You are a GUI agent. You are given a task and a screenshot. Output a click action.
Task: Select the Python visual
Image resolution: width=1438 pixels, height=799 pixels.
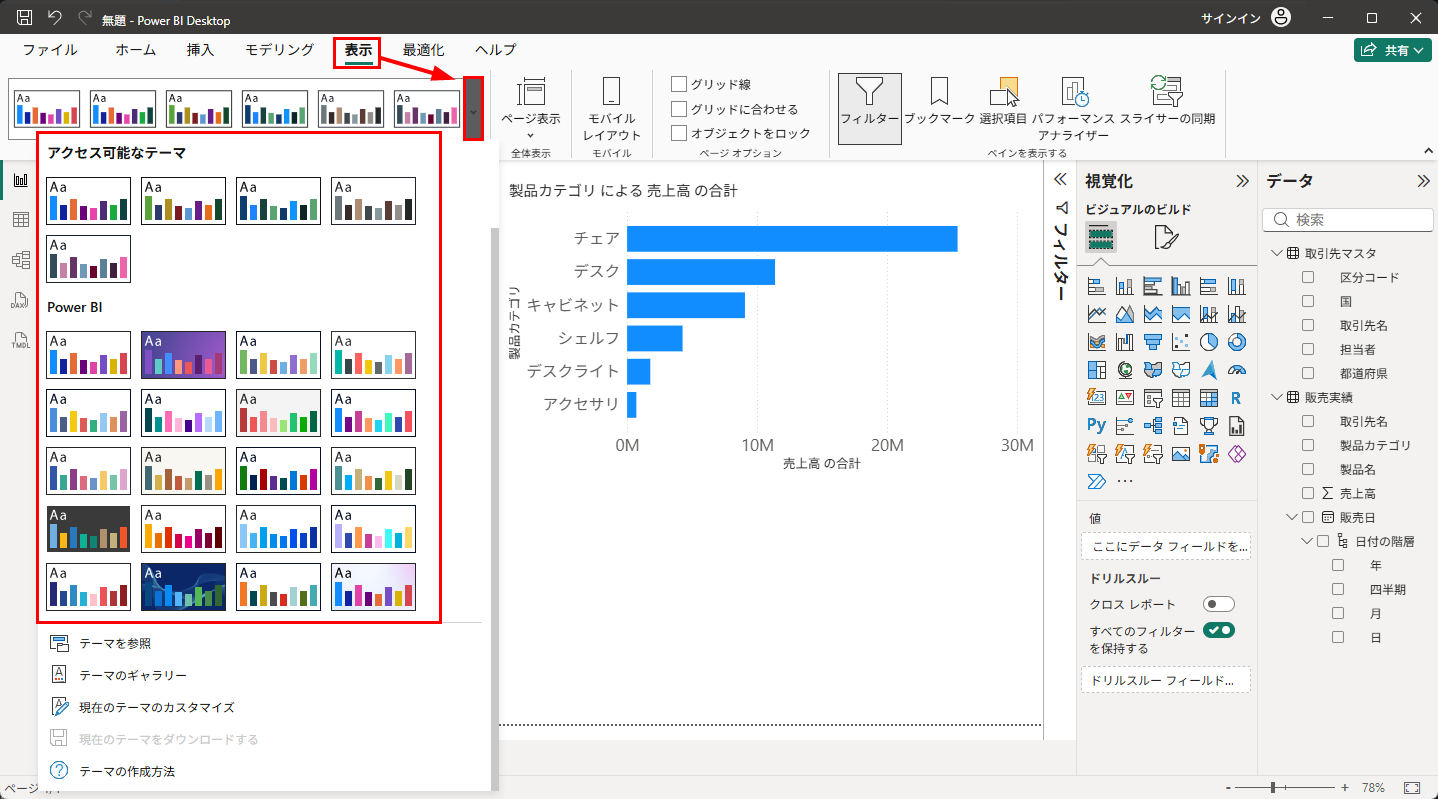click(1096, 426)
